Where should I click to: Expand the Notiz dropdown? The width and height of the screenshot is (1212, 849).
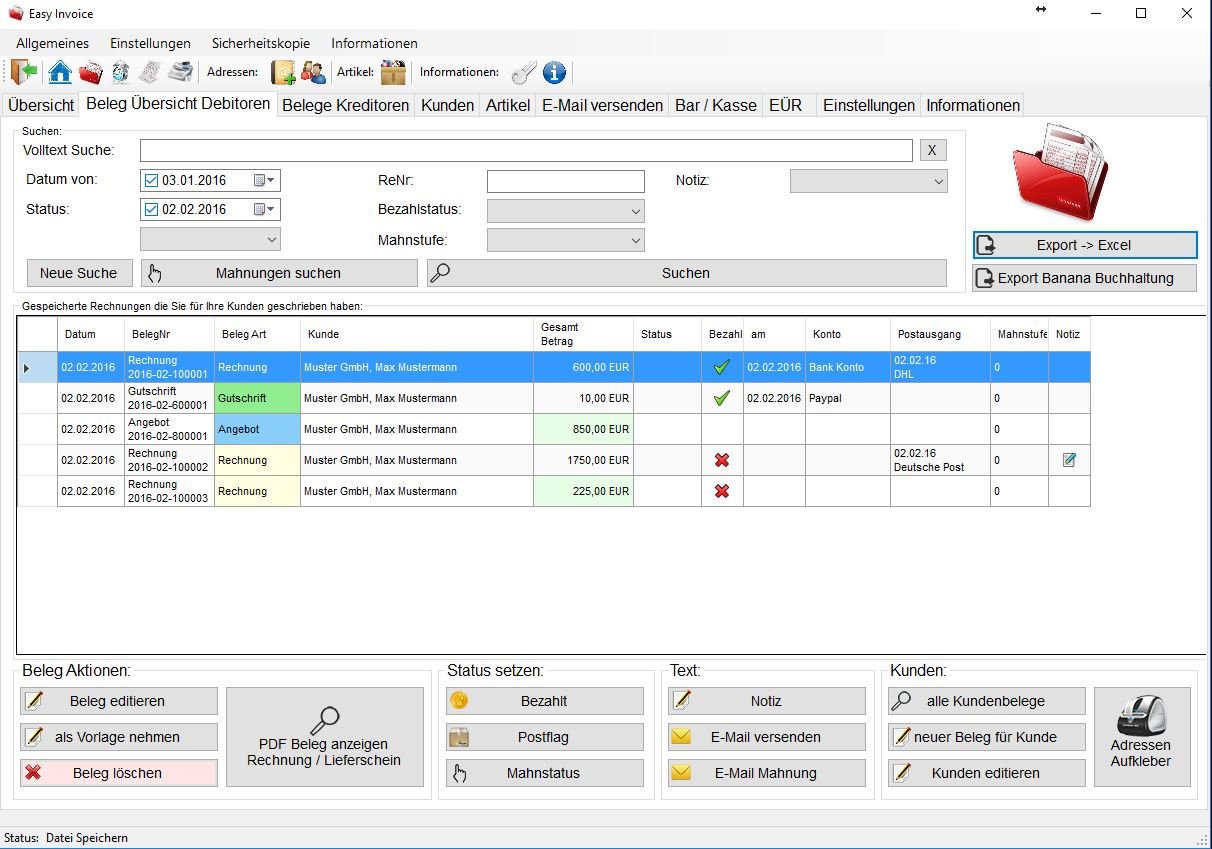click(869, 181)
